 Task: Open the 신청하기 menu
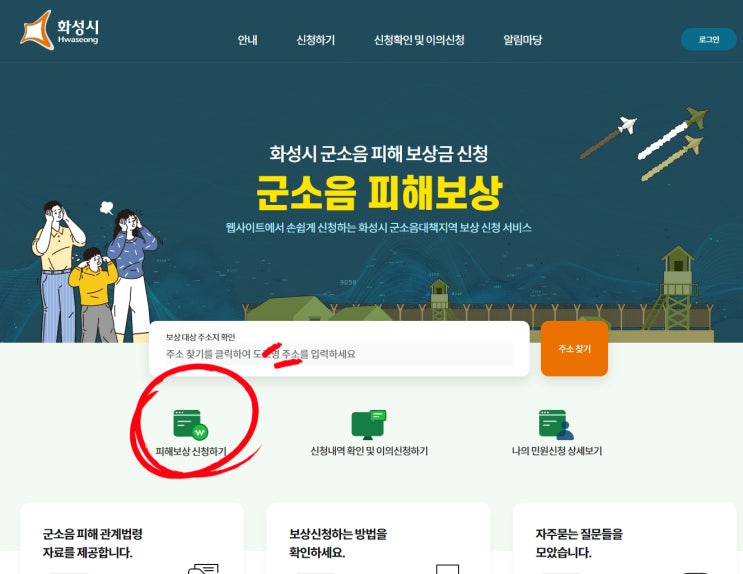click(x=316, y=40)
